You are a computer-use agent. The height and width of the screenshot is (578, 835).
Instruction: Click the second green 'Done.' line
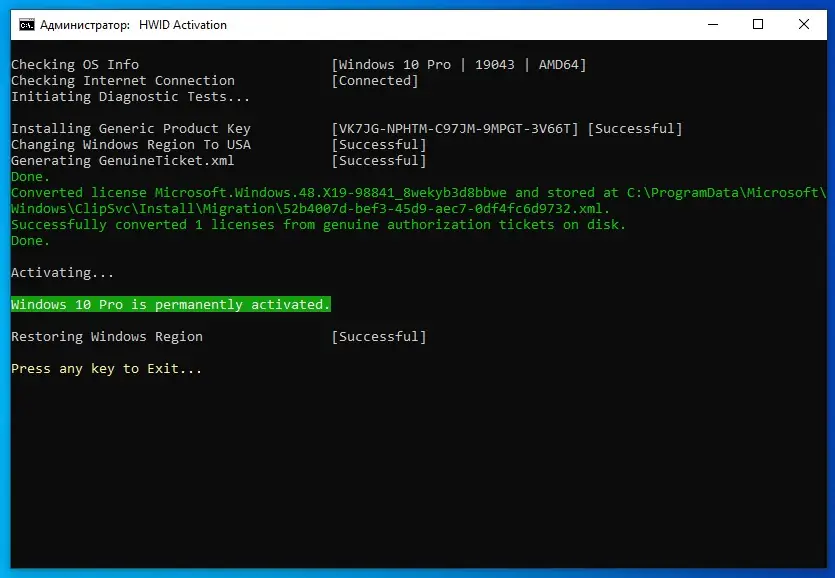click(30, 241)
